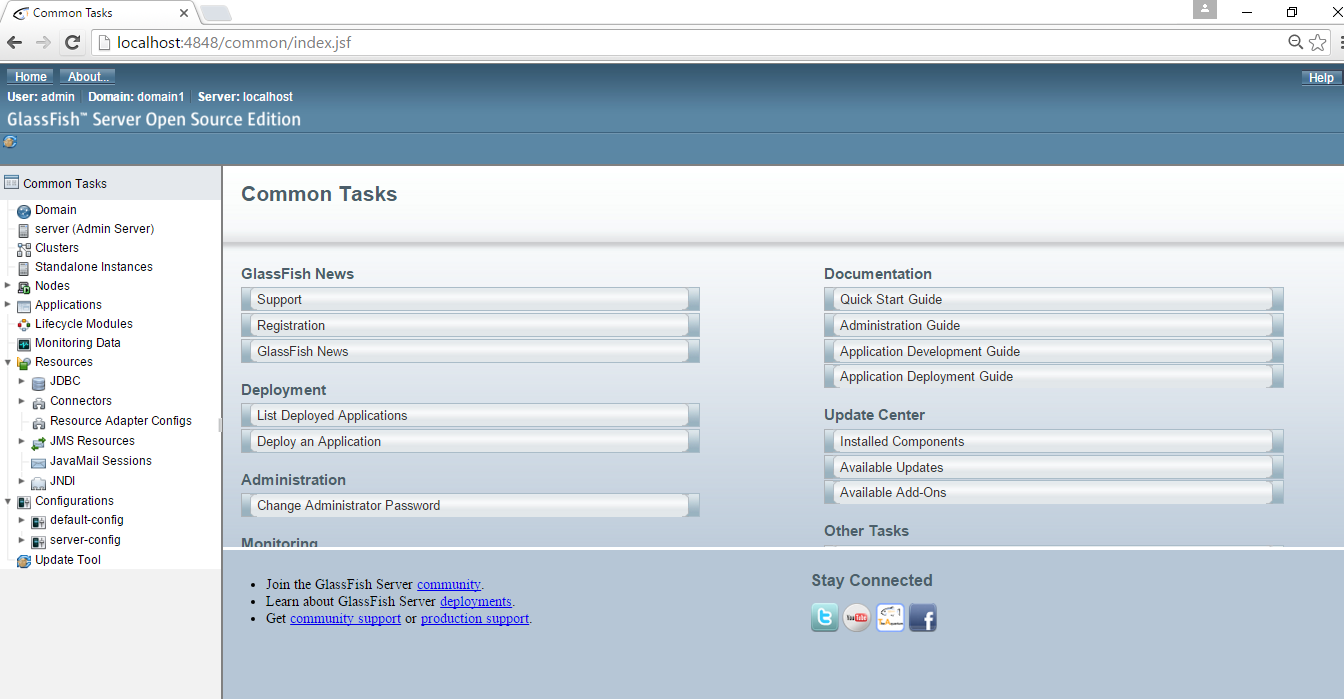Open the Support task
Image resolution: width=1344 pixels, height=699 pixels.
point(470,300)
